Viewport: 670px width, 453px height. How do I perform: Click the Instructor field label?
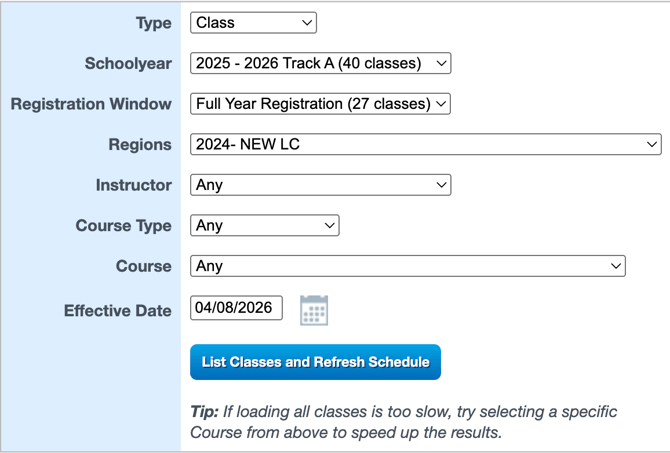click(x=134, y=185)
